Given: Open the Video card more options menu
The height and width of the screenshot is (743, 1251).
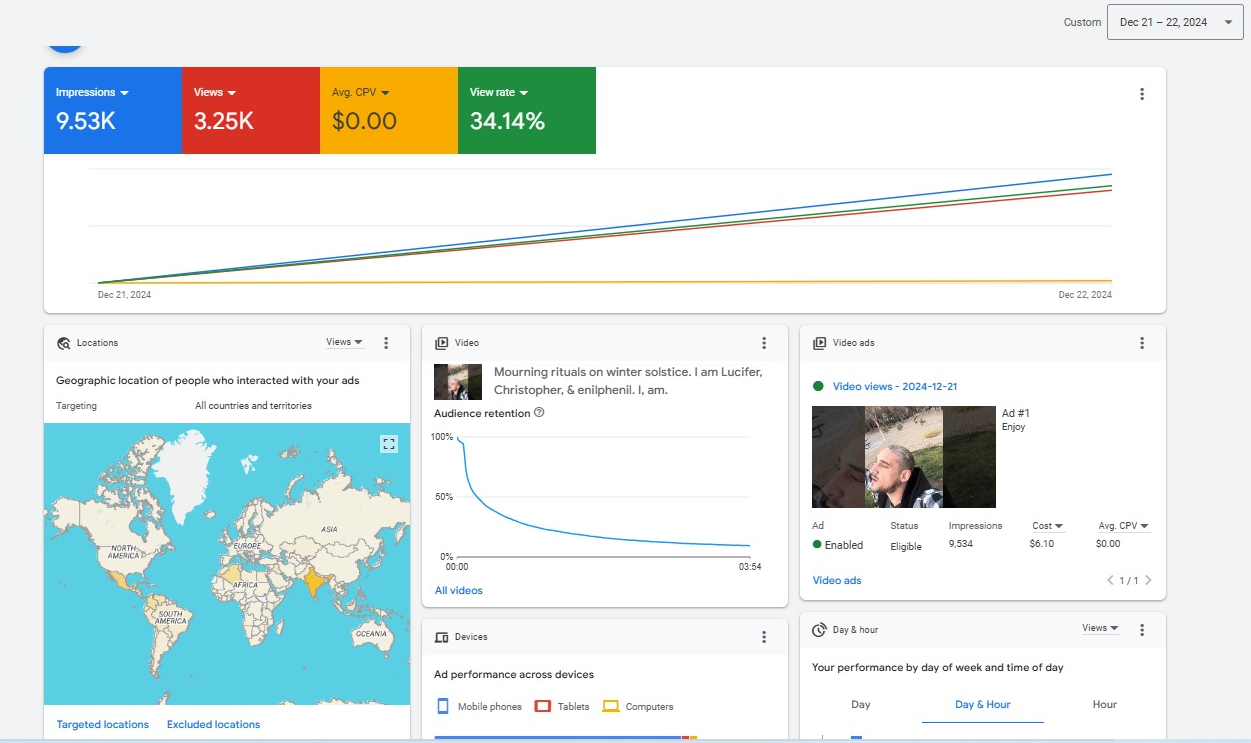Looking at the screenshot, I should click(764, 343).
